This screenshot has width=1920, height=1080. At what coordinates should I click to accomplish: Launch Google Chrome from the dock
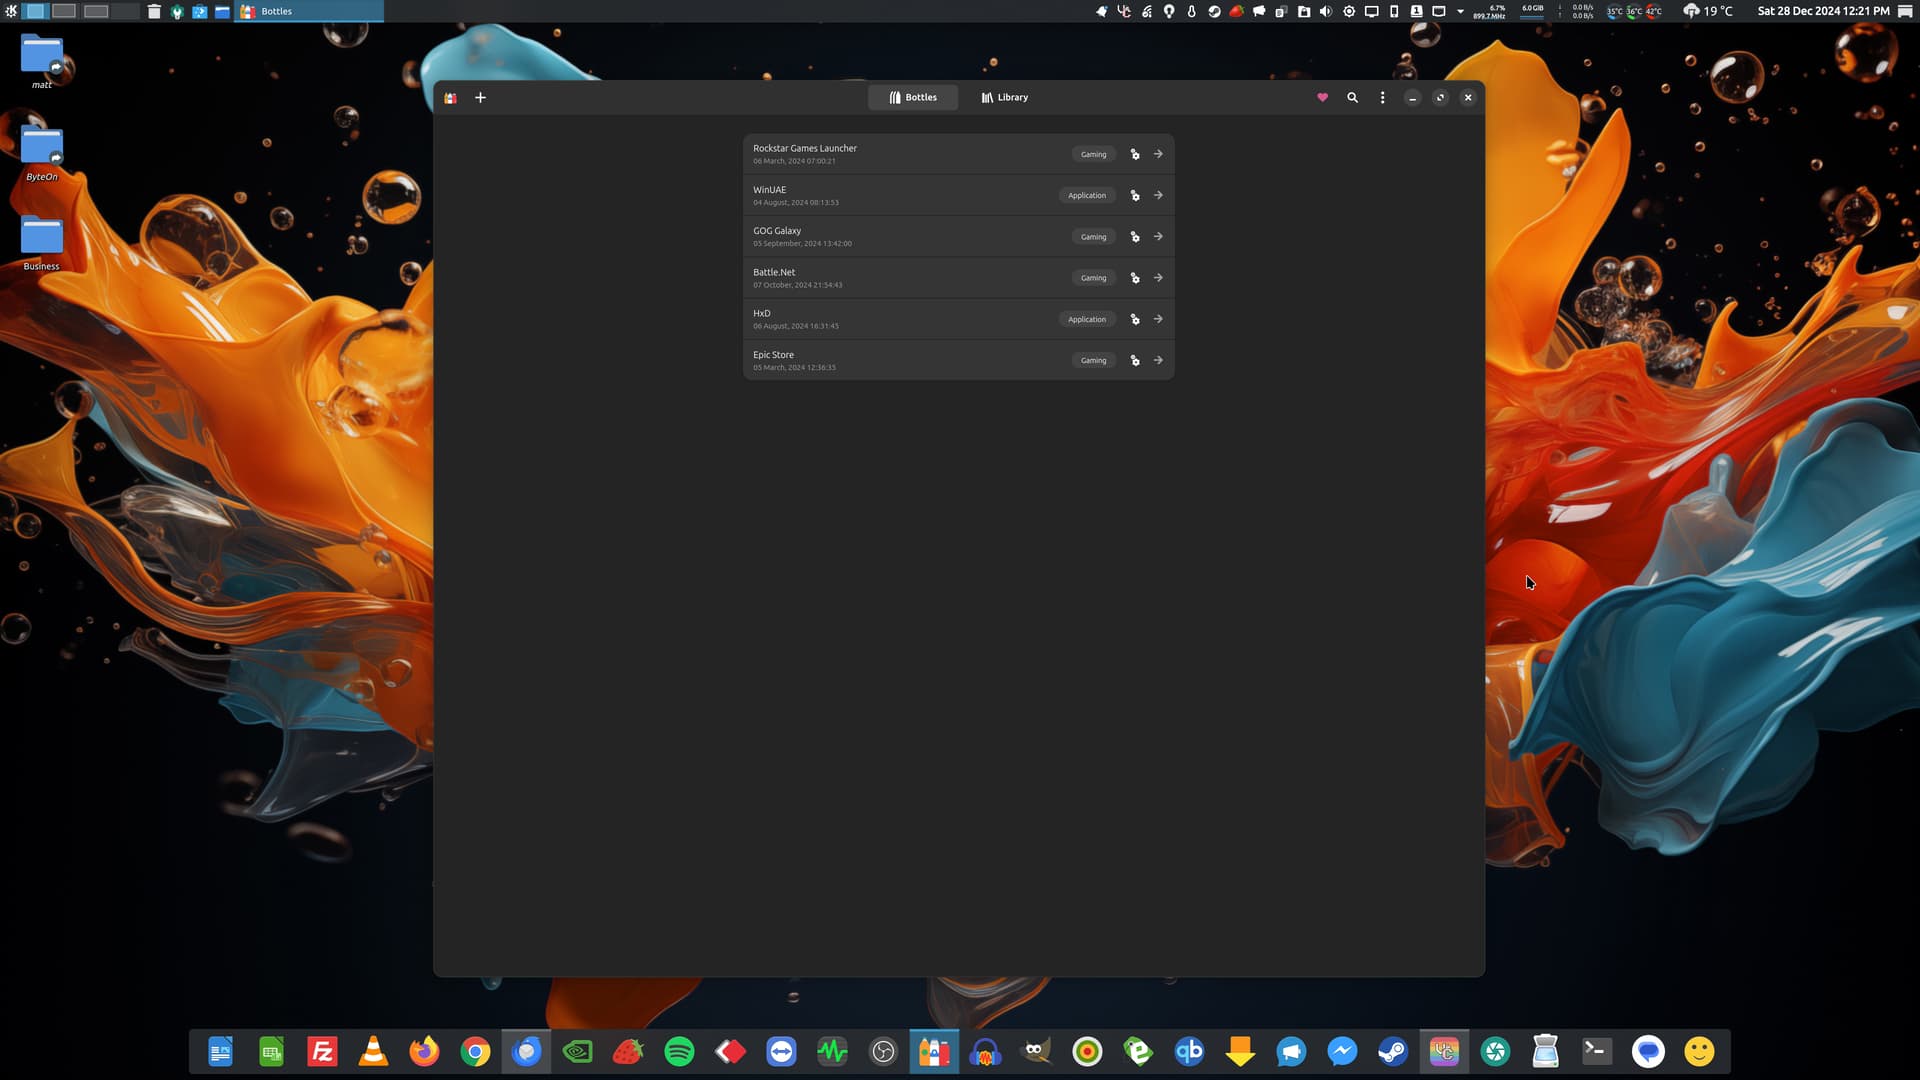pyautogui.click(x=475, y=1051)
